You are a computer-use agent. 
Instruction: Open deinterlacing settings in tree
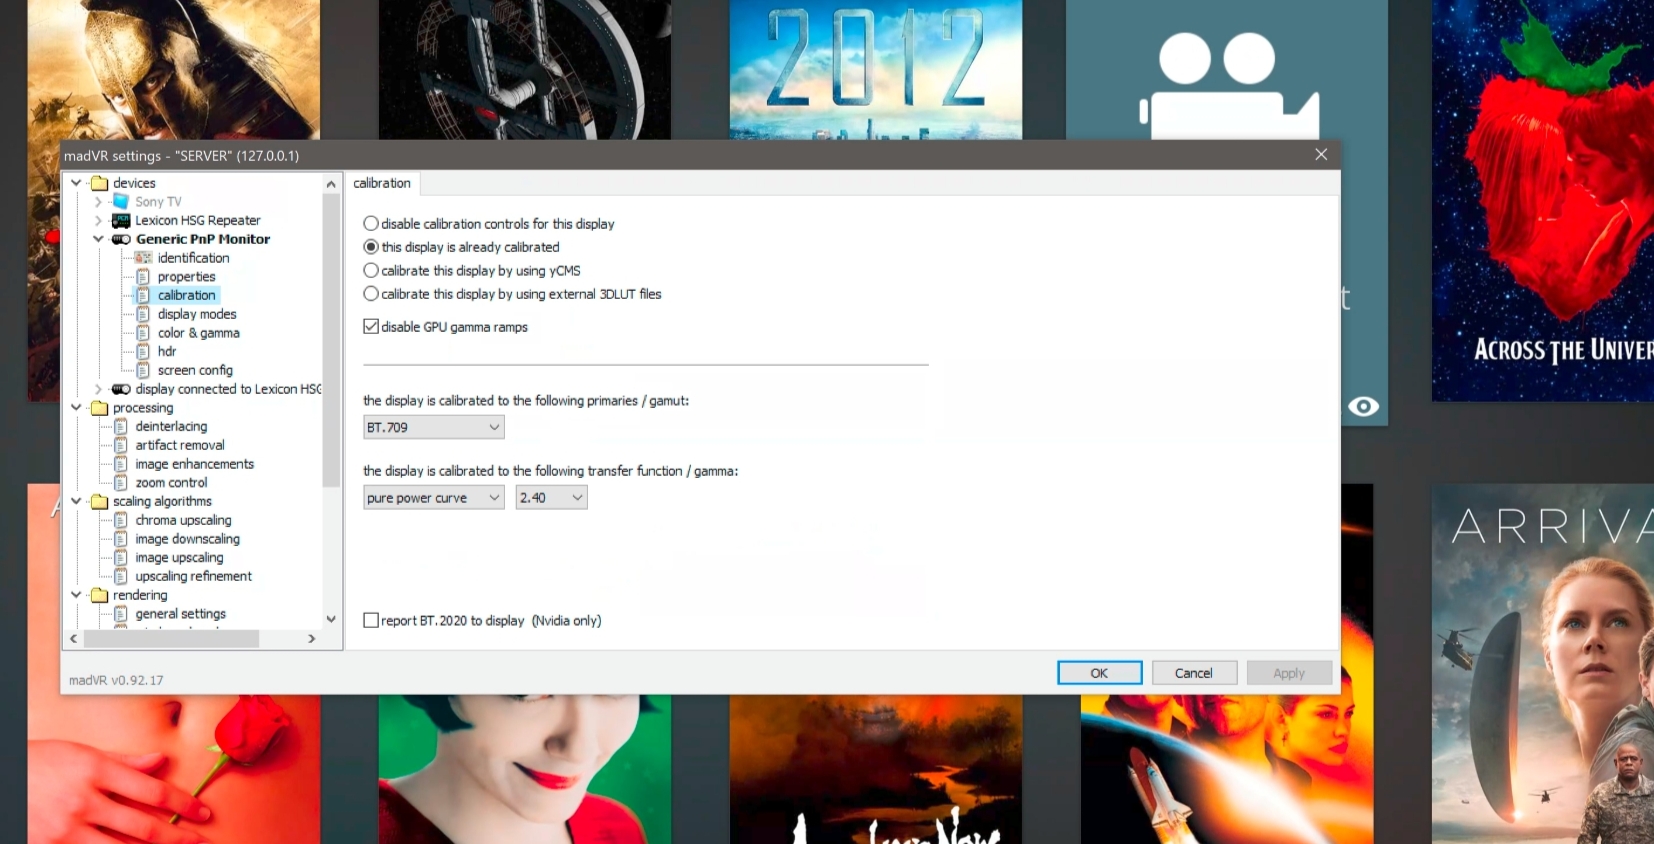[x=171, y=427]
